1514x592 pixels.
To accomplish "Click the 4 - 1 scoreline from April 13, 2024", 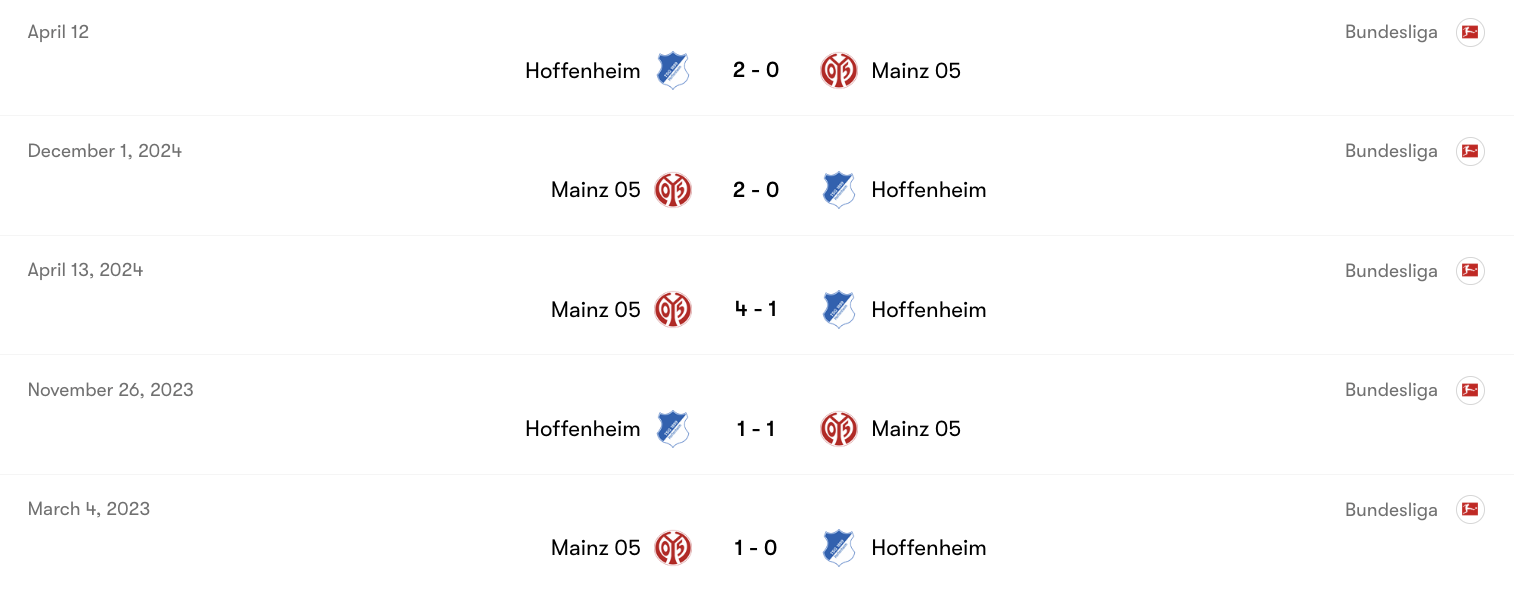I will tap(755, 309).
